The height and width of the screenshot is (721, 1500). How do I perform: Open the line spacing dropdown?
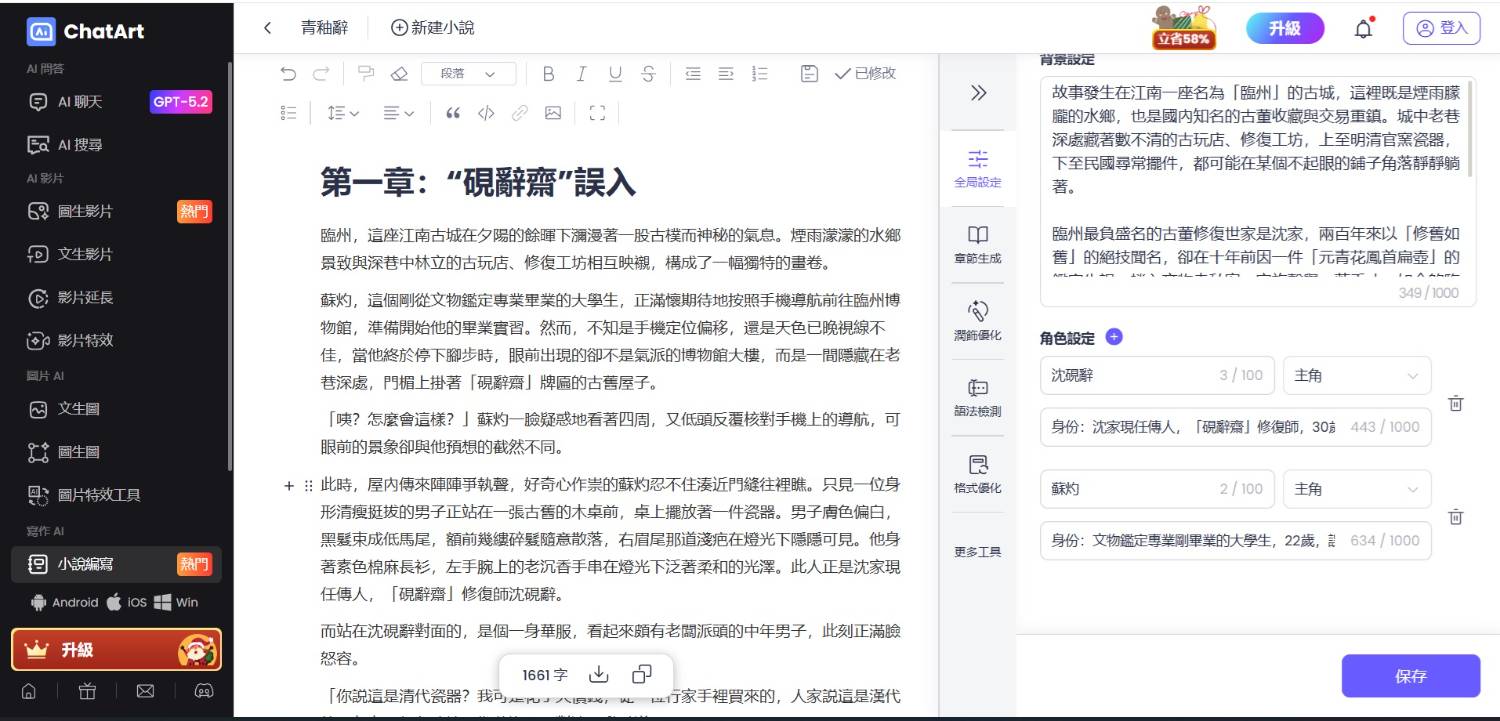point(343,113)
